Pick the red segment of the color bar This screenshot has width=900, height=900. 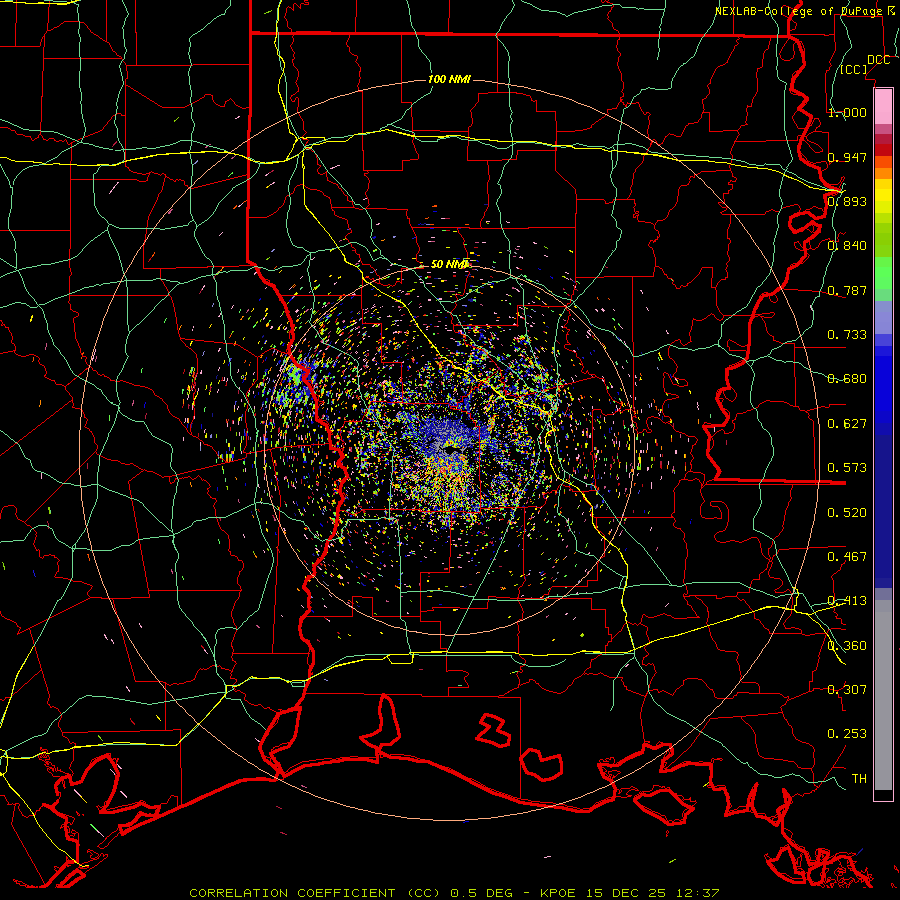tap(883, 150)
